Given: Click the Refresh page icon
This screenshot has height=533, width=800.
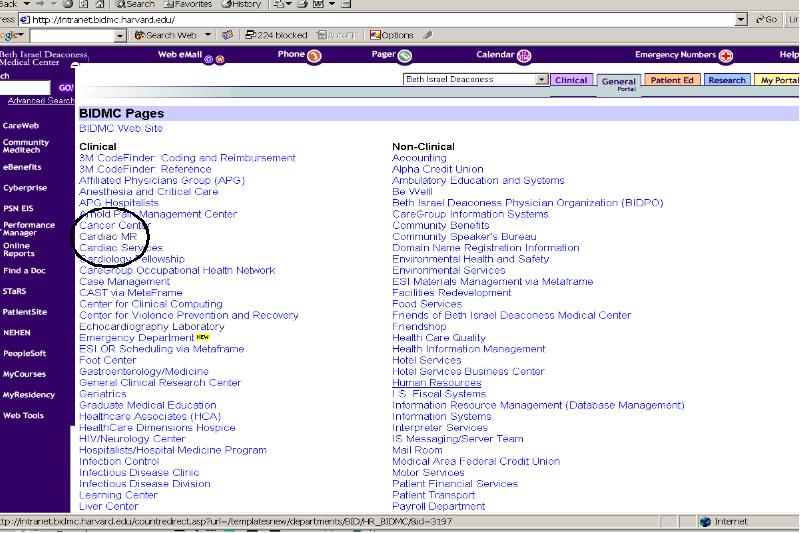Looking at the screenshot, I should pyautogui.click(x=84, y=4).
